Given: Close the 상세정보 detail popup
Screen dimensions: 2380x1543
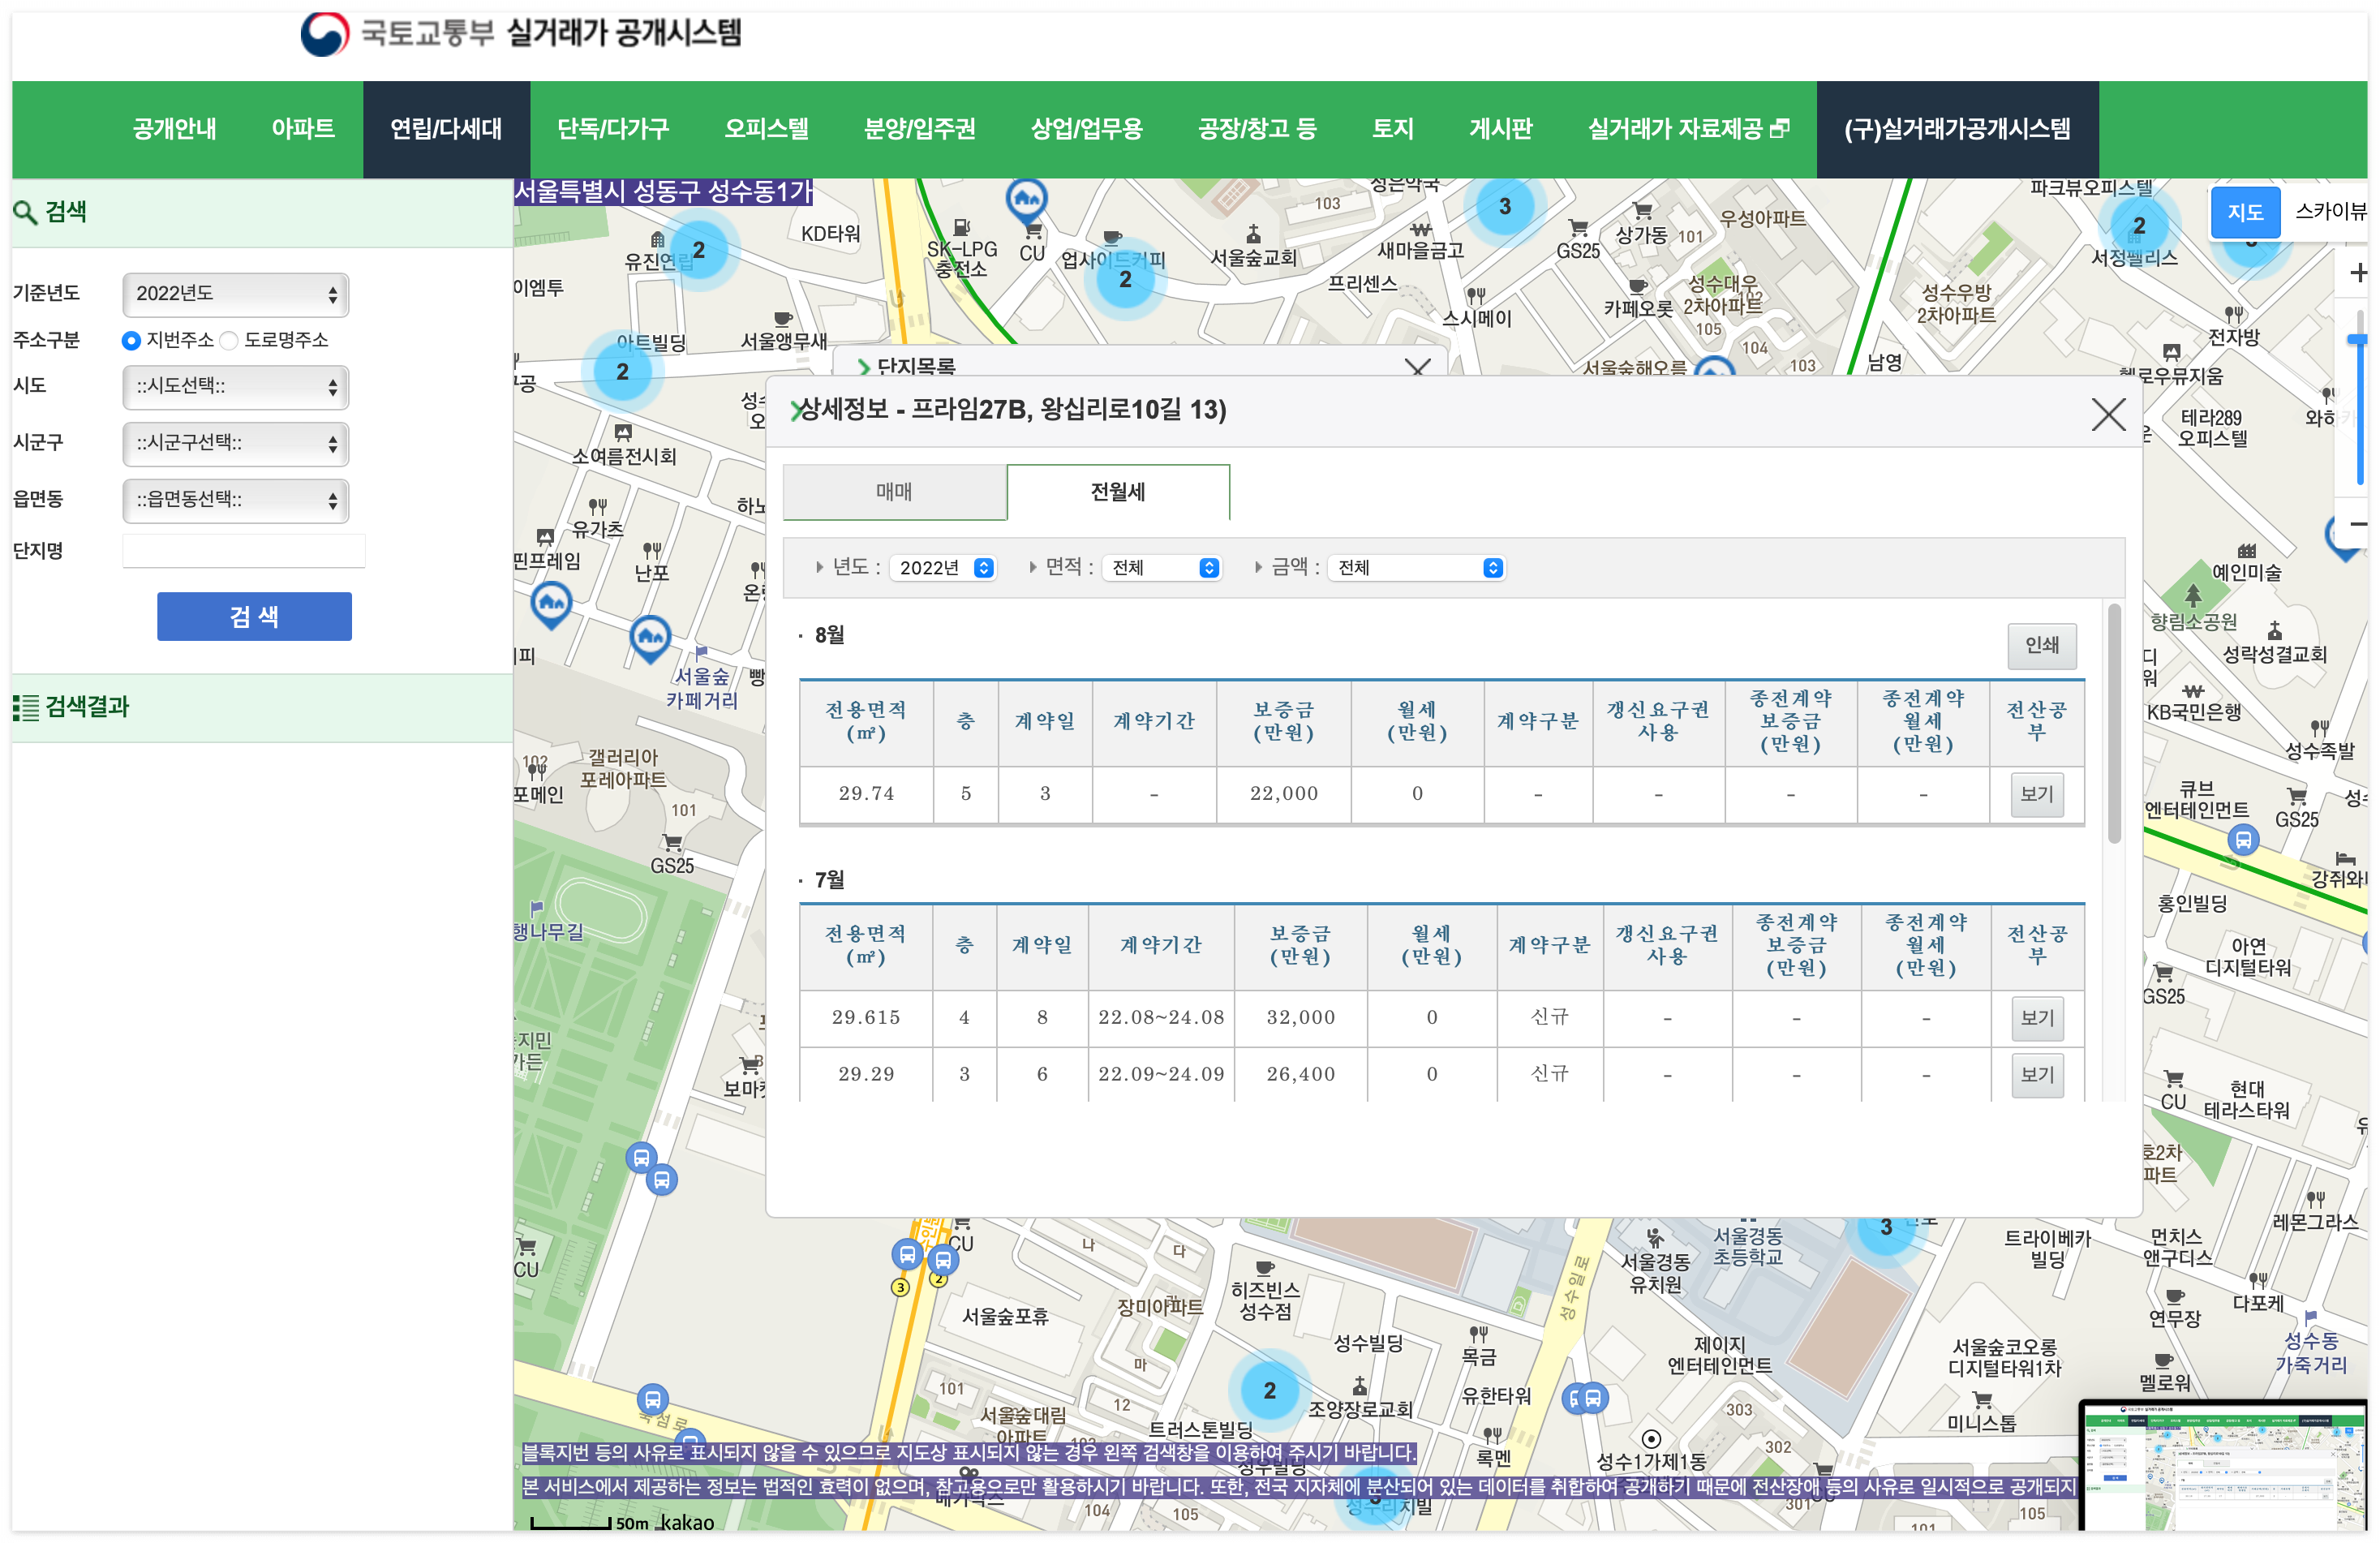Looking at the screenshot, I should click(2109, 414).
